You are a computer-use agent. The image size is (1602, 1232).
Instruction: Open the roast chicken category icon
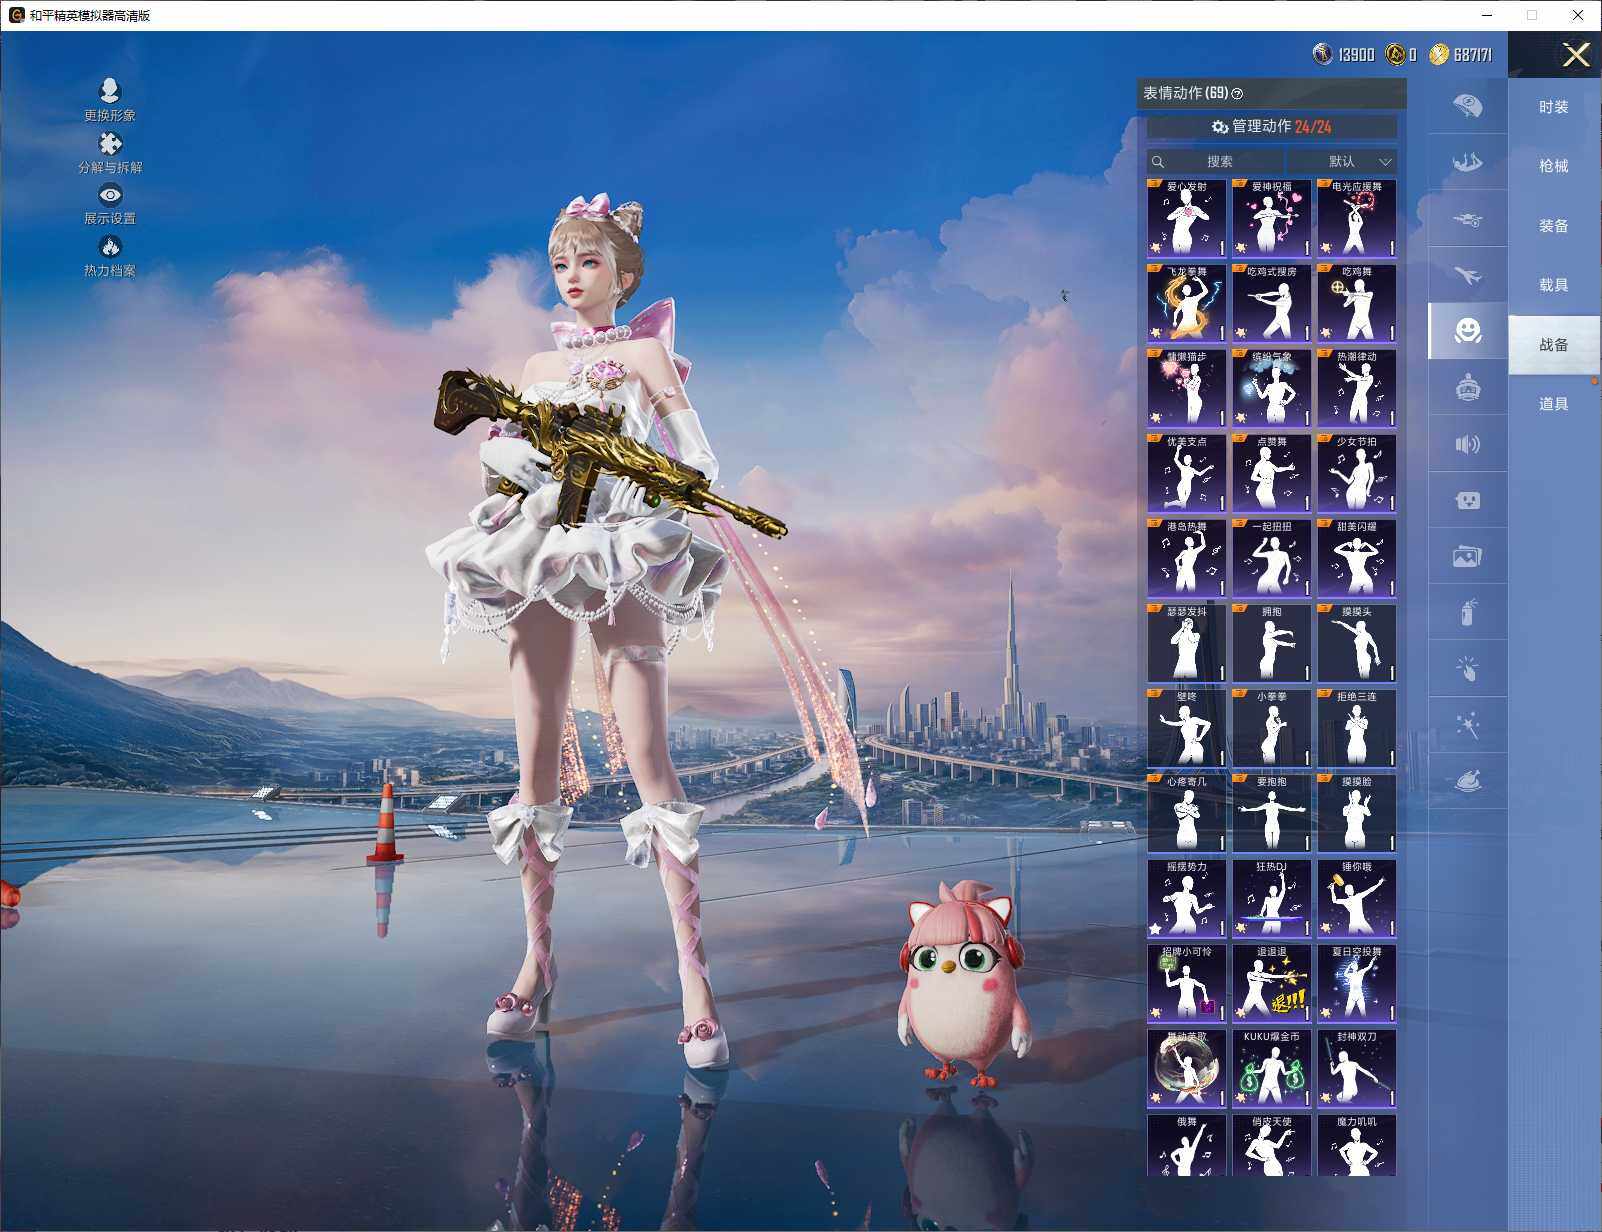(1467, 781)
